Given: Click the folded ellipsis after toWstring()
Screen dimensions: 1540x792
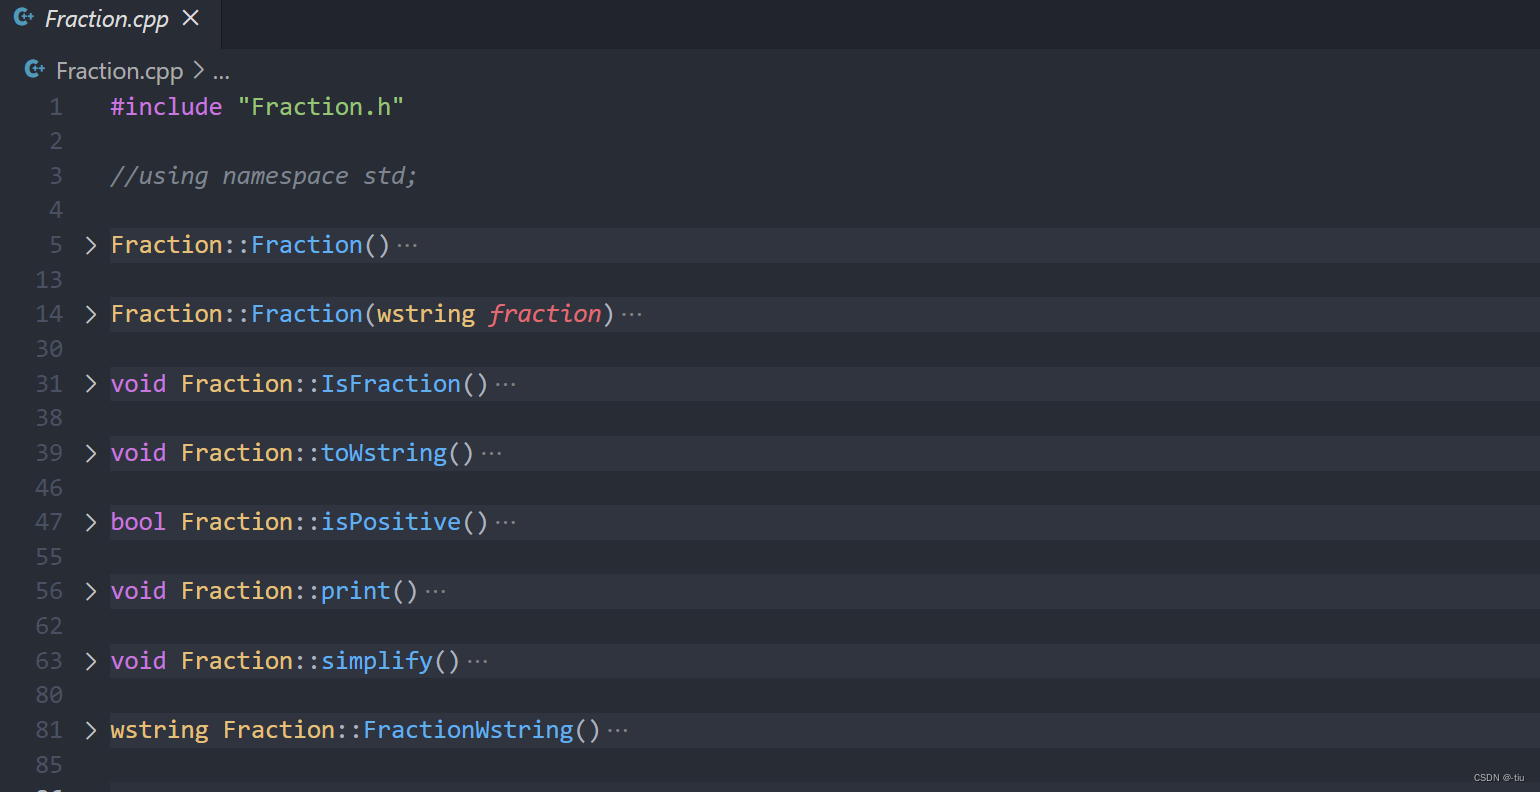Looking at the screenshot, I should point(492,453).
